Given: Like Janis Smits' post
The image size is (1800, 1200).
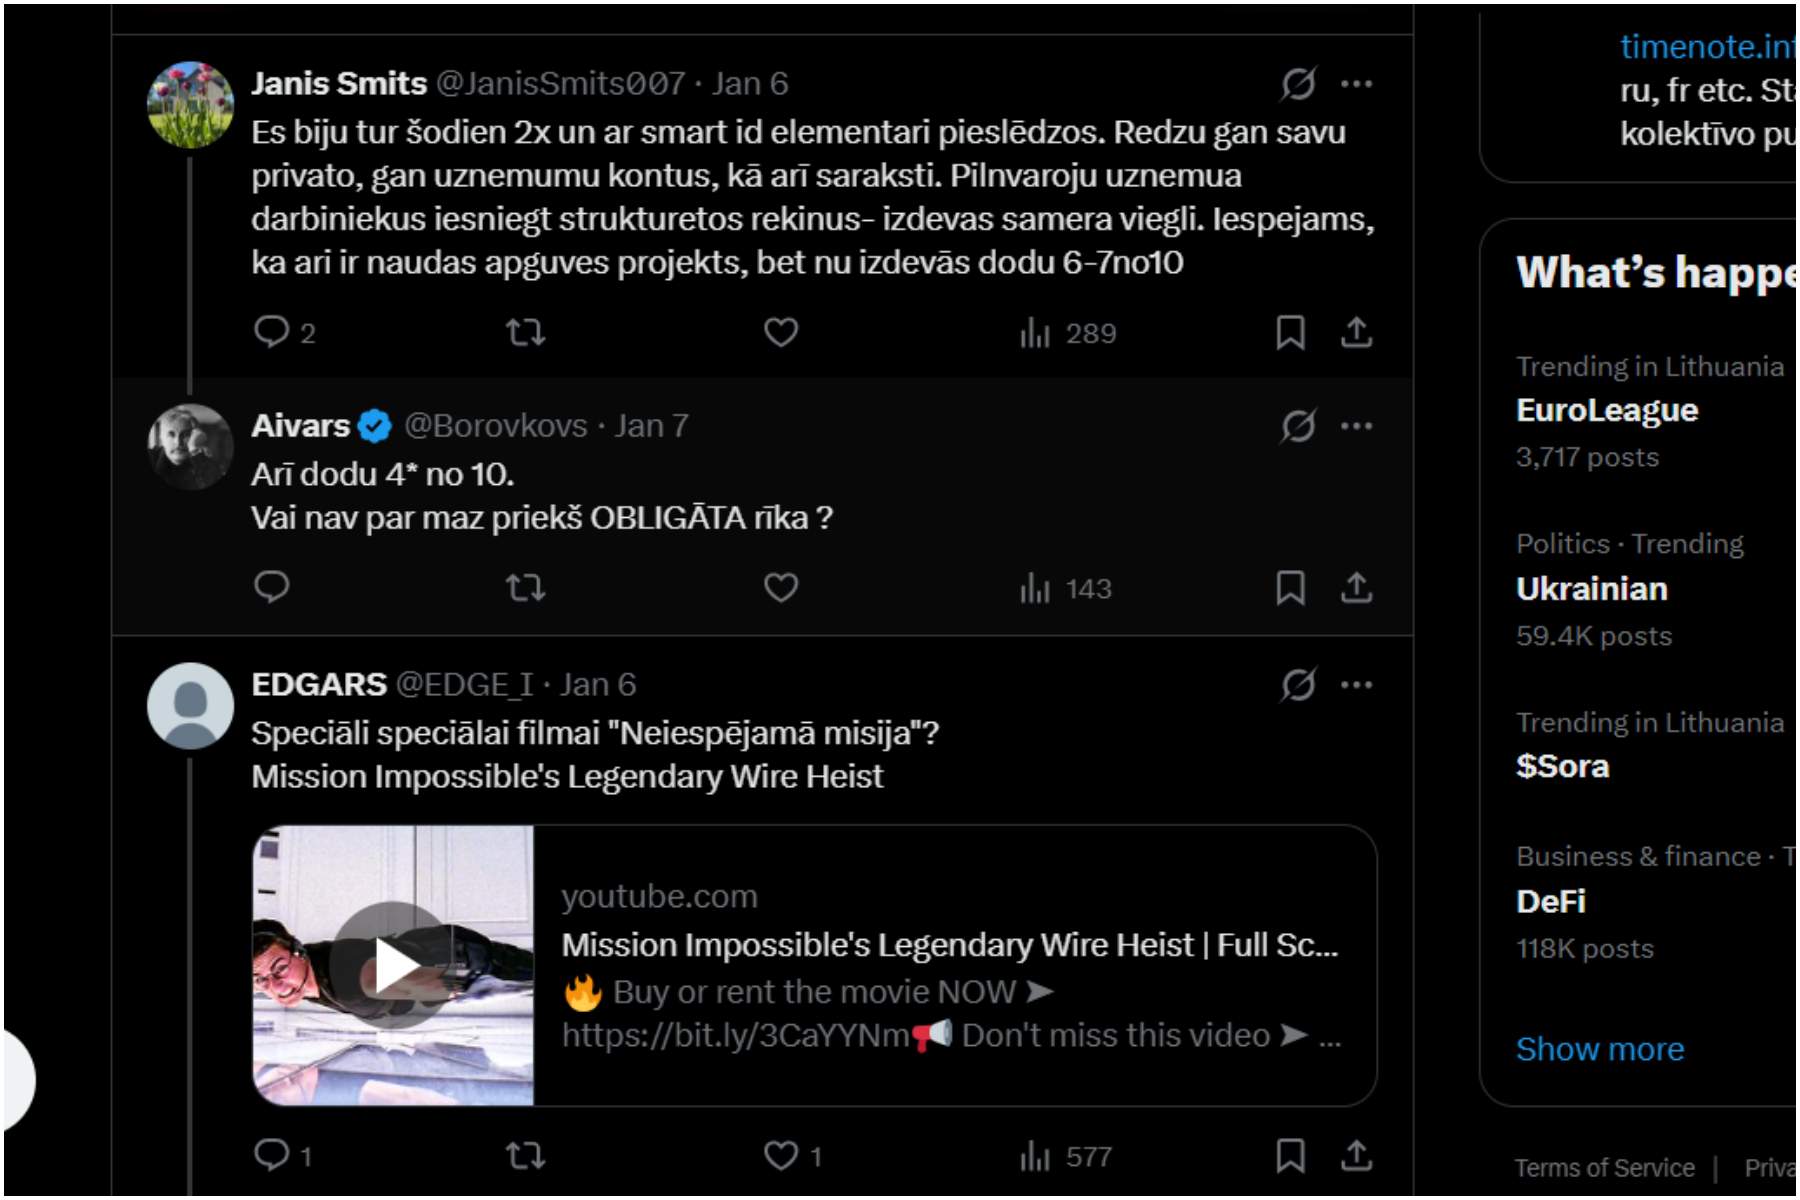Looking at the screenshot, I should 781,332.
